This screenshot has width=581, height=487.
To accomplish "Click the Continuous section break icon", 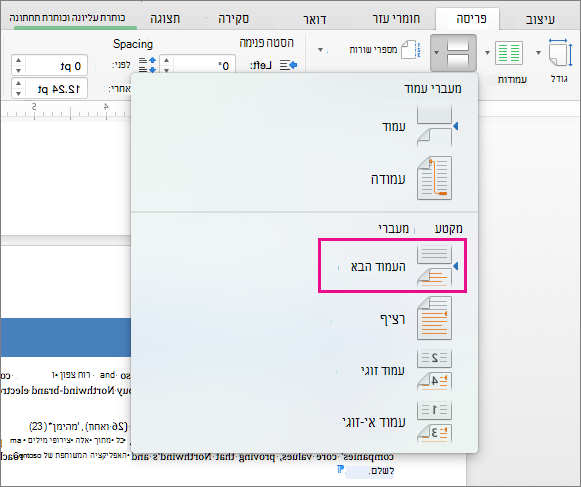I will coord(434,318).
